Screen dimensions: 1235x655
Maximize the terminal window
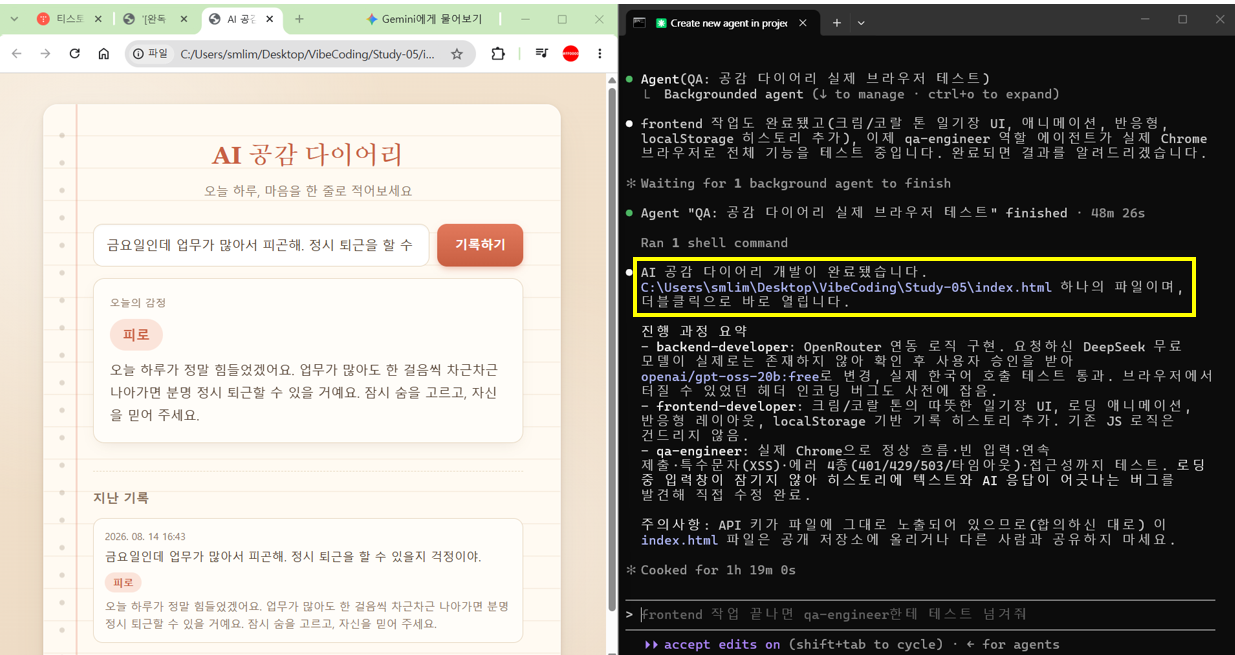1182,19
